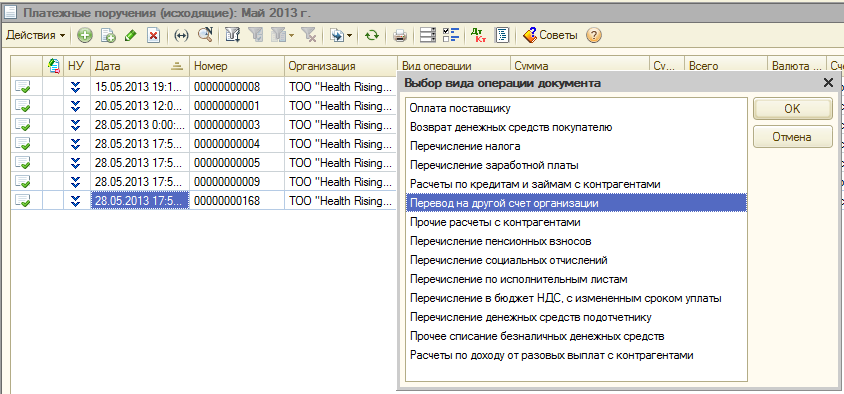The image size is (844, 394).
Task: Click the Find by number magnifier icon
Action: [205, 36]
